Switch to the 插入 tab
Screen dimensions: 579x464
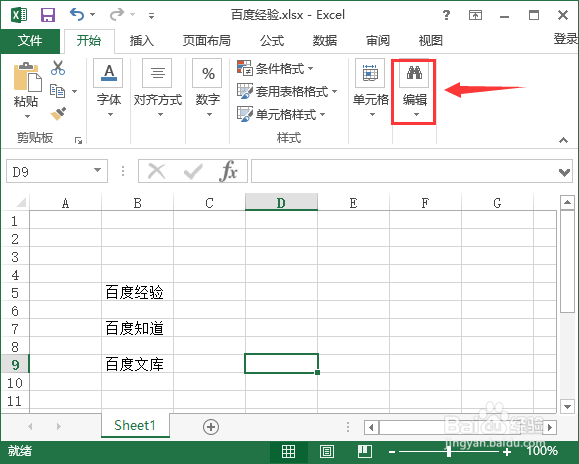pos(142,41)
